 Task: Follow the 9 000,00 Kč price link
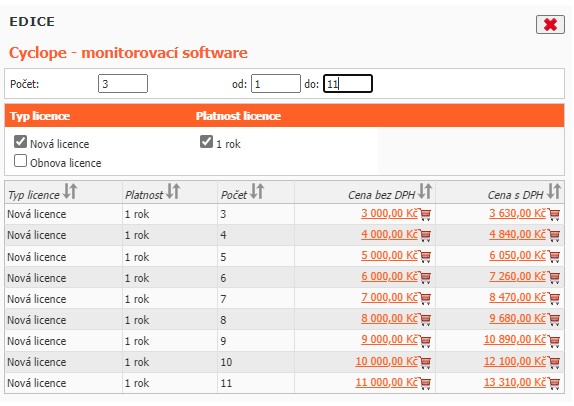tap(390, 339)
